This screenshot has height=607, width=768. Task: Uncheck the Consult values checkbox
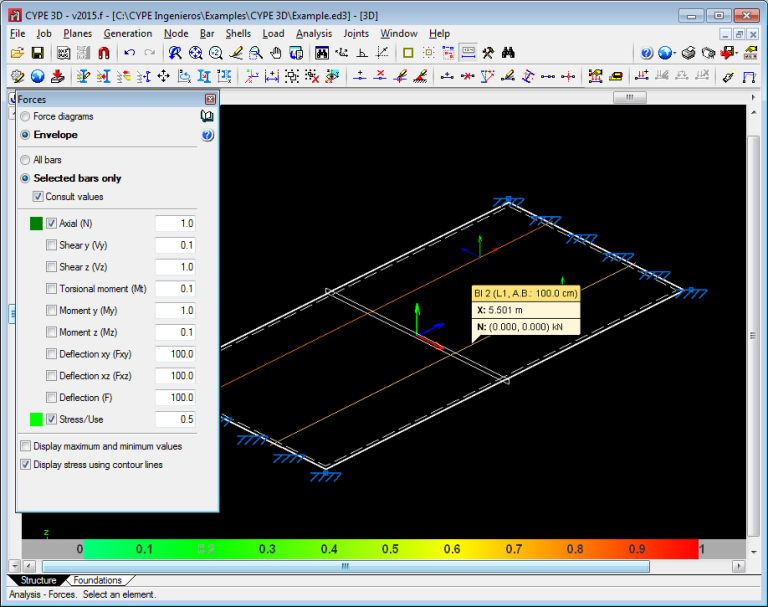38,196
